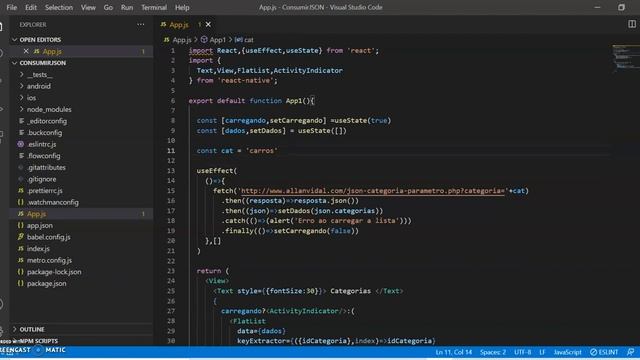This screenshot has width=640, height=360.
Task: Close the App.js editor tab
Action: (x=208, y=24)
